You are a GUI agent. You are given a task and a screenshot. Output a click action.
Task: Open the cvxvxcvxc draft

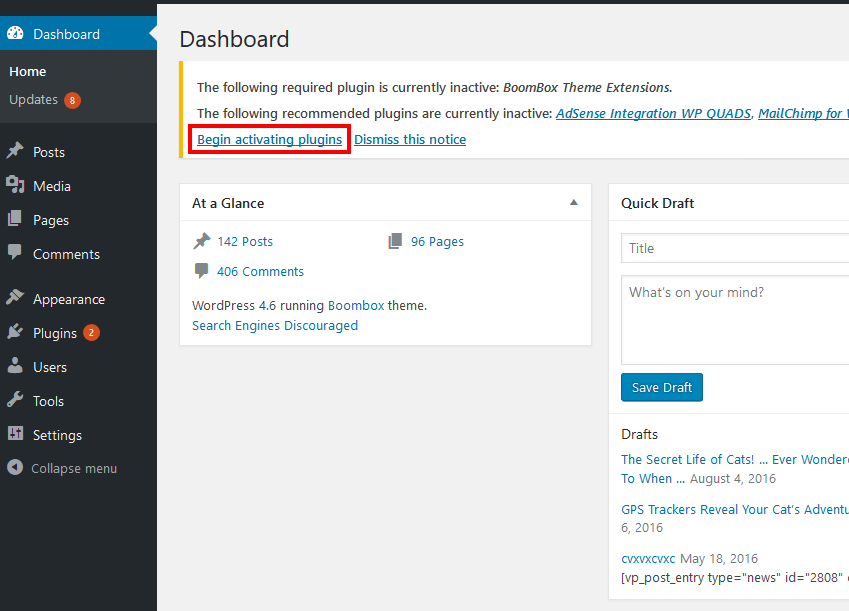[648, 558]
